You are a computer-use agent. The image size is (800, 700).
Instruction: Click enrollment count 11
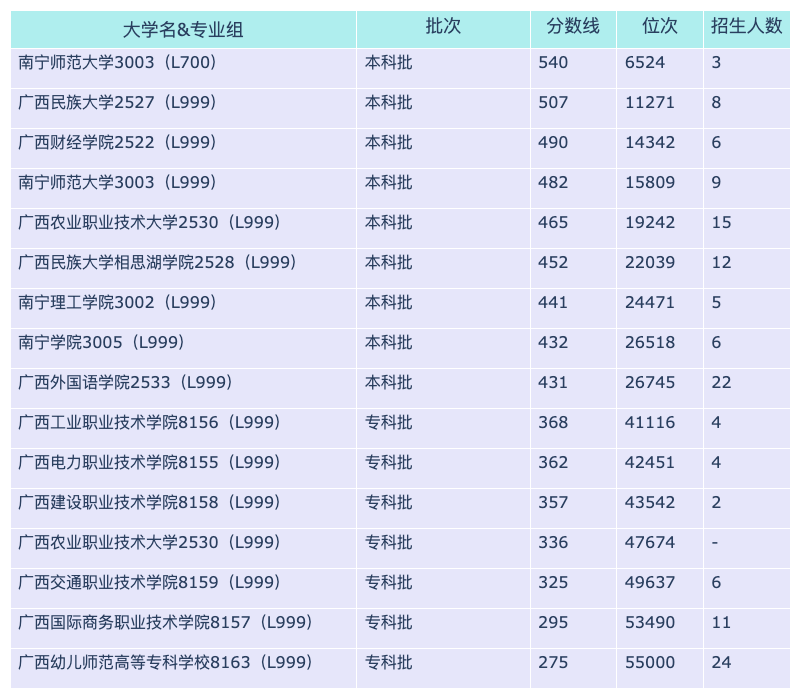point(721,622)
